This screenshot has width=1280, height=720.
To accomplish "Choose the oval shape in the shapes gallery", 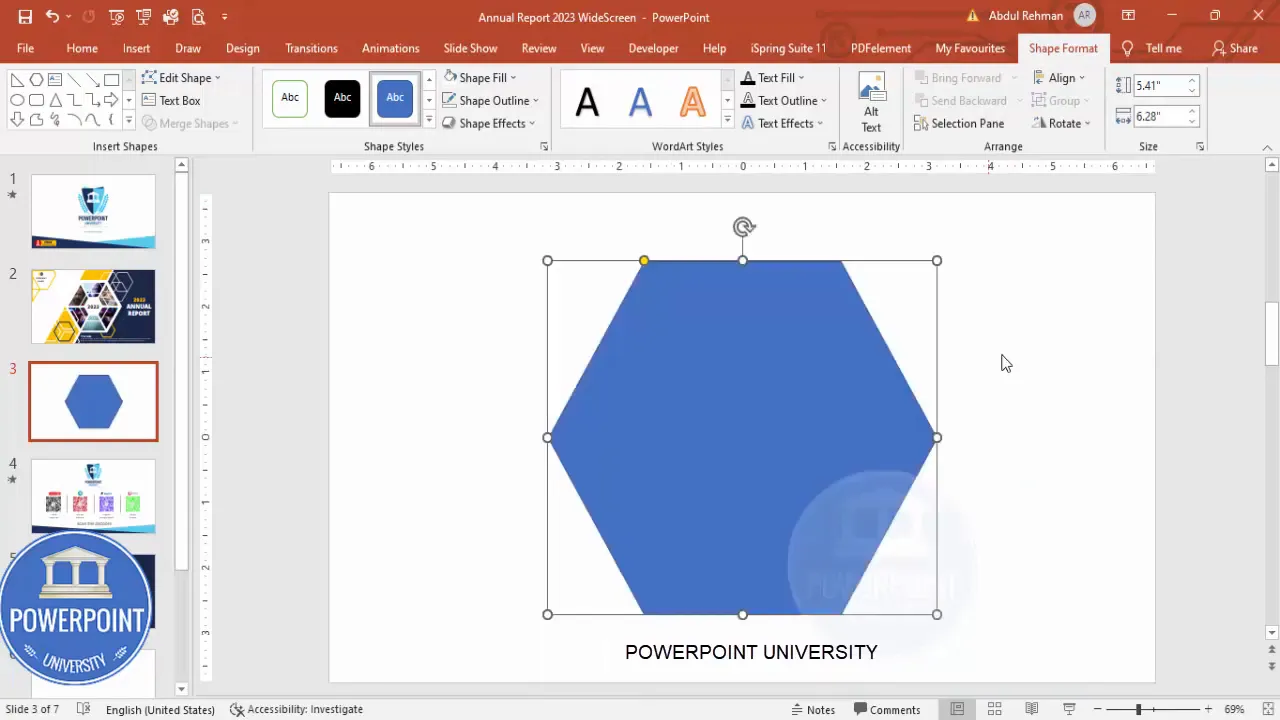I will point(17,100).
